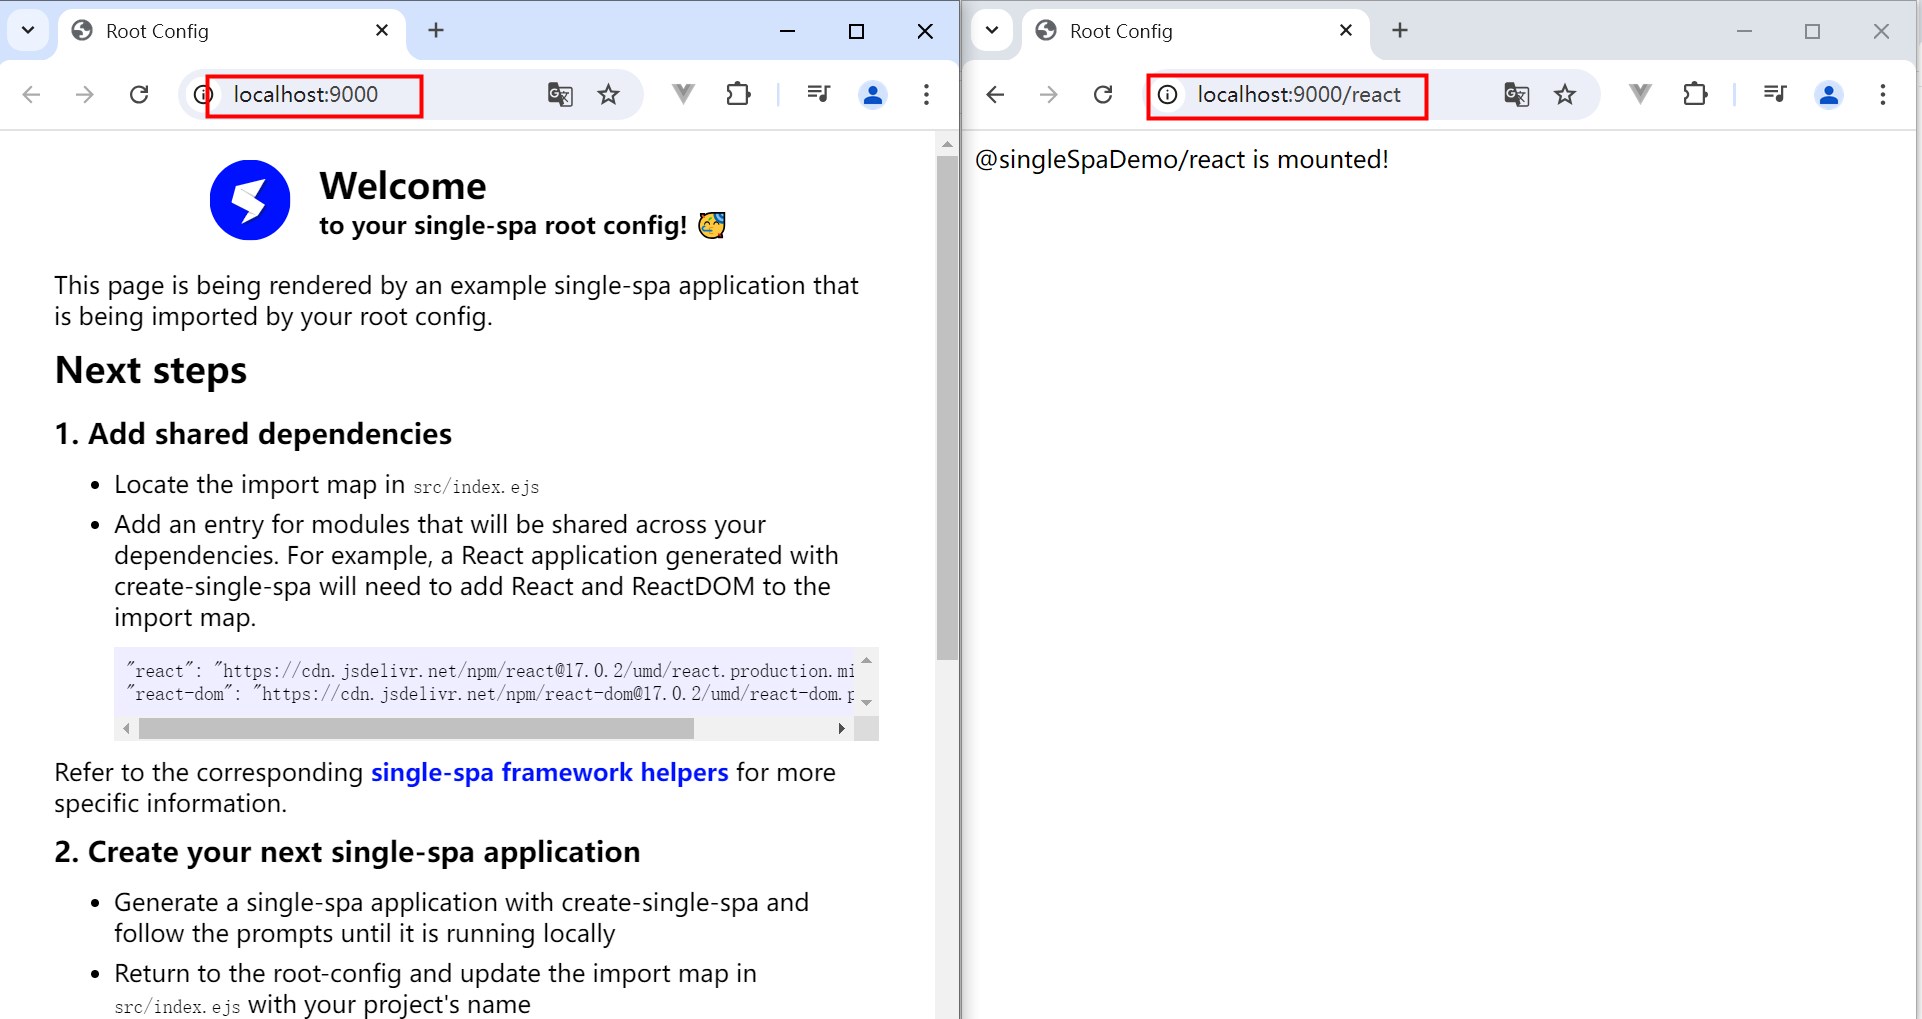This screenshot has width=1922, height=1019.
Task: Click the '@singleSpaDemo/react is mounted!' text
Action: tap(1181, 160)
